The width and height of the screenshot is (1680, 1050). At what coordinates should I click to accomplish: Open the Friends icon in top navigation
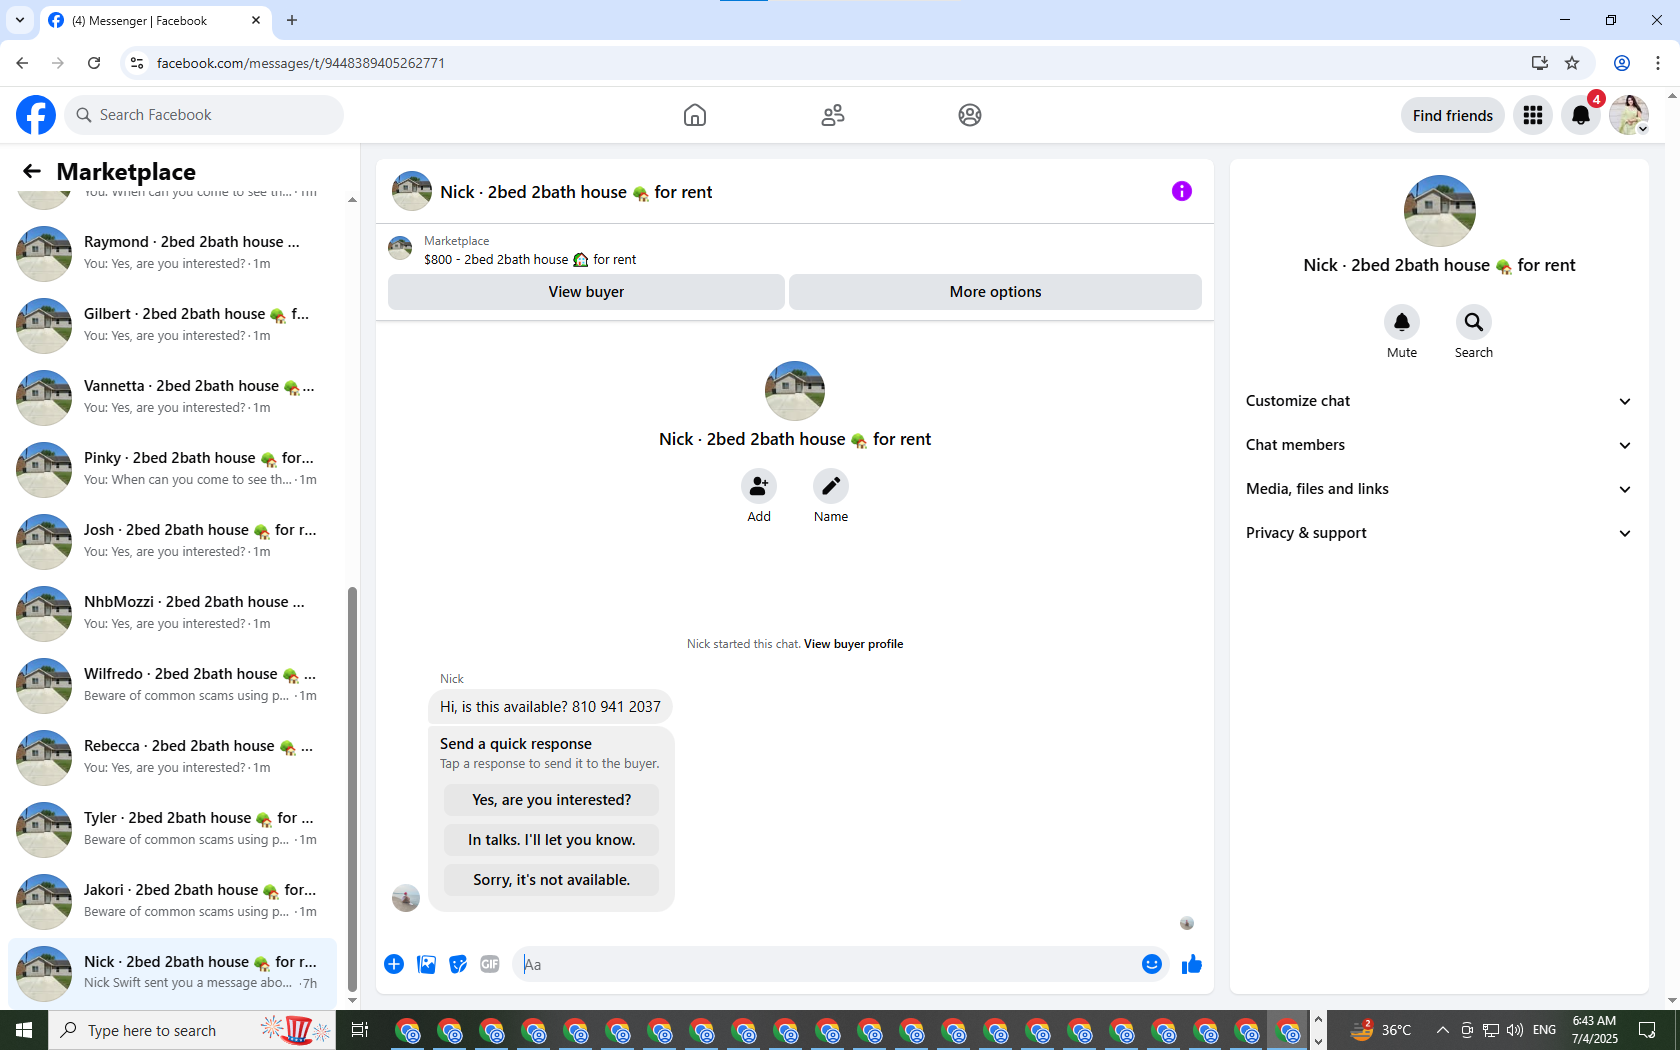click(x=833, y=115)
